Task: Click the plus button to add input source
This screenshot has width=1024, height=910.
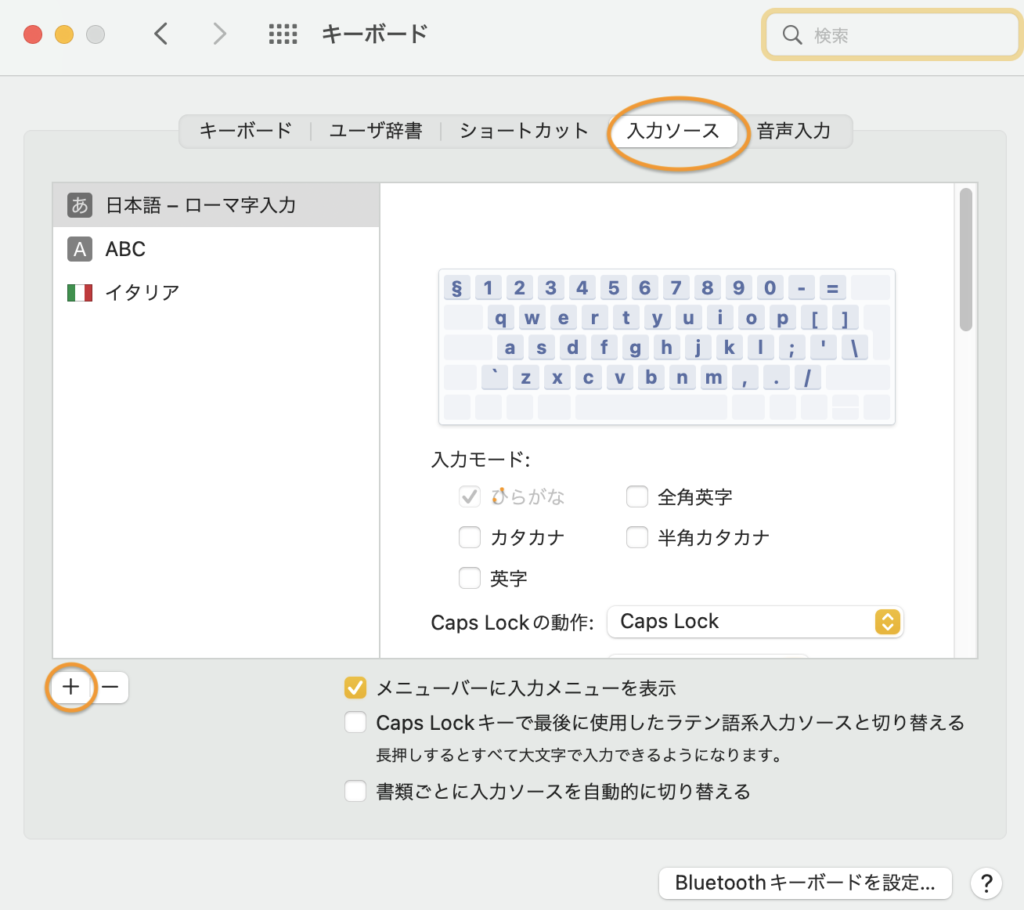Action: pos(71,688)
